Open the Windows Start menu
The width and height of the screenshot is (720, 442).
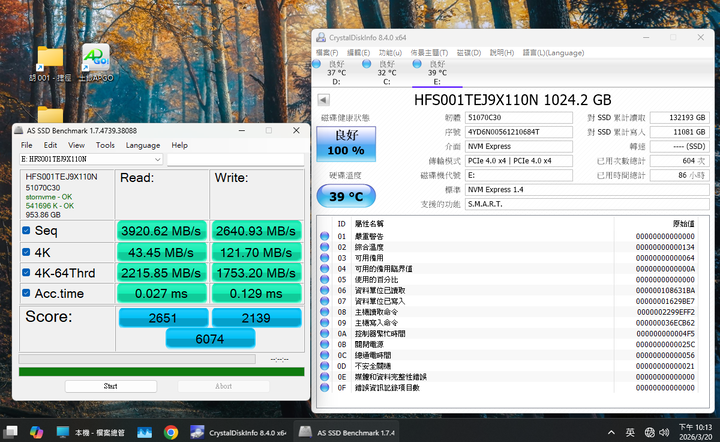[11, 432]
